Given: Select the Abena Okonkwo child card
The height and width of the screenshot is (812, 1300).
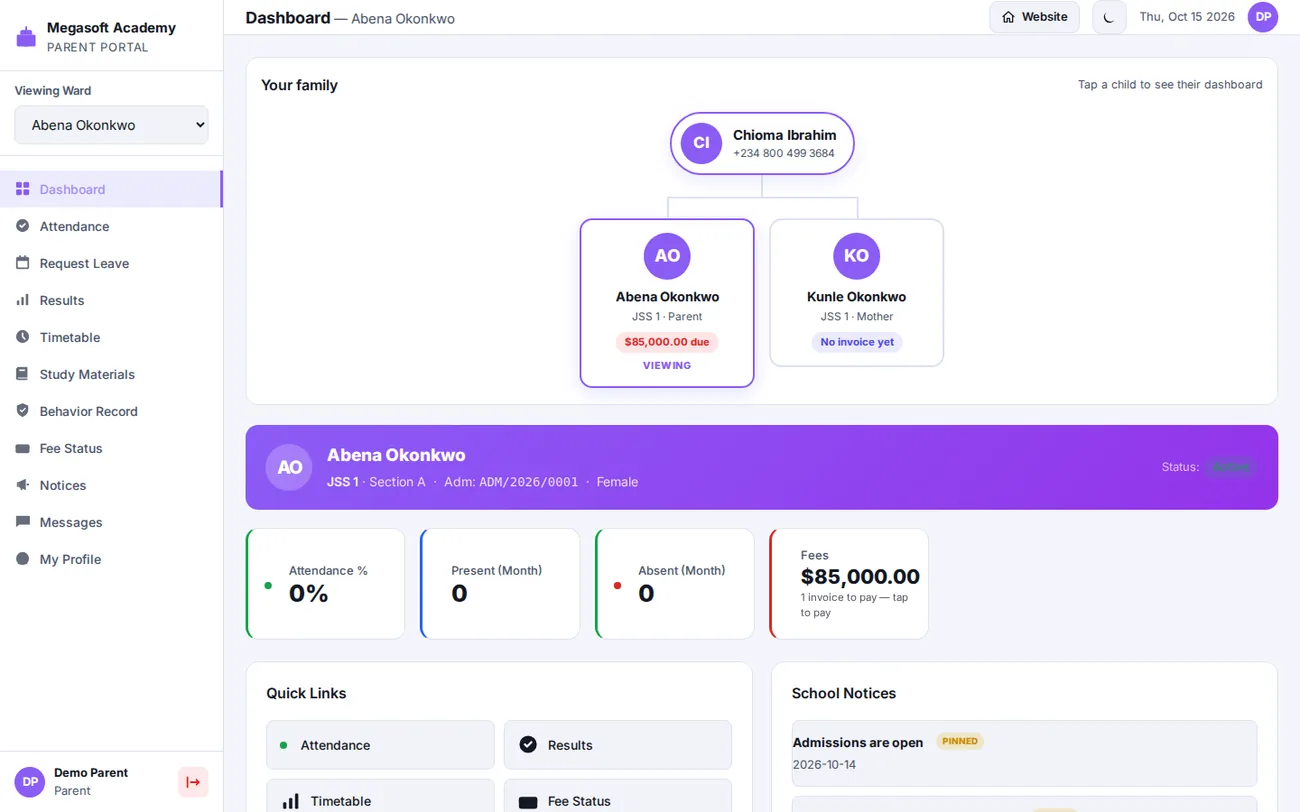Looking at the screenshot, I should pos(667,303).
